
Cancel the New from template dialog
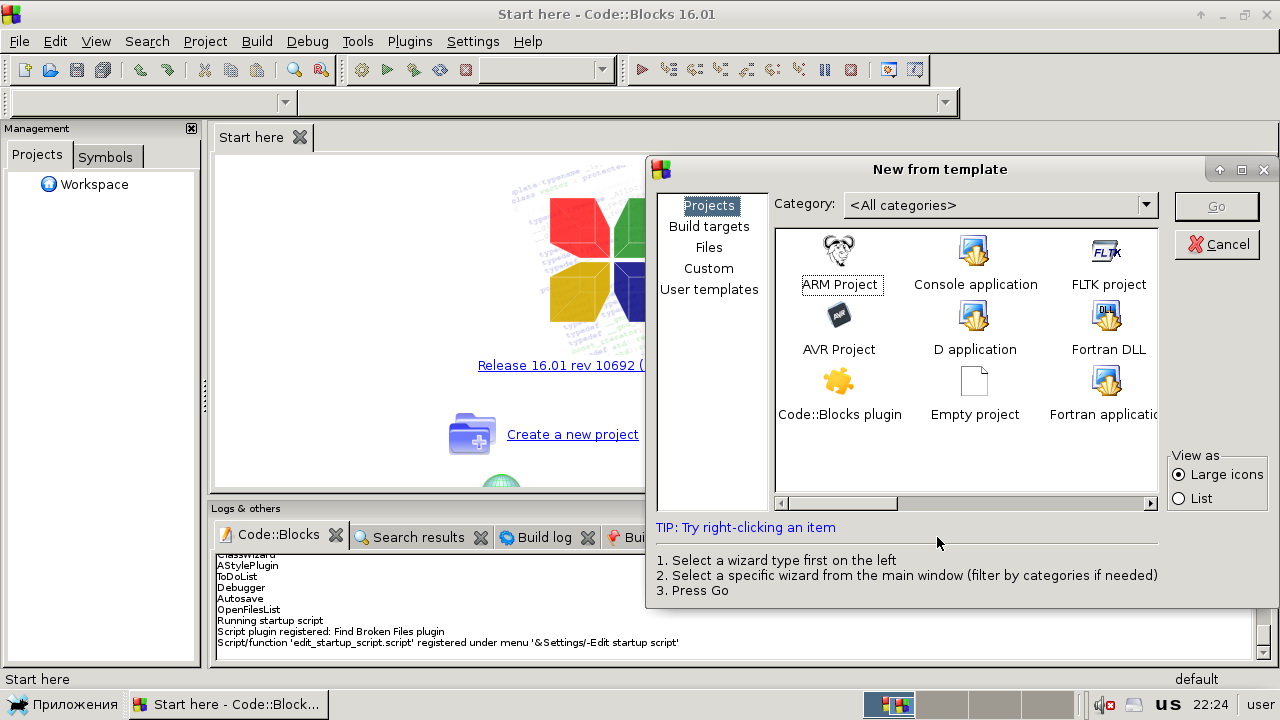(1217, 244)
